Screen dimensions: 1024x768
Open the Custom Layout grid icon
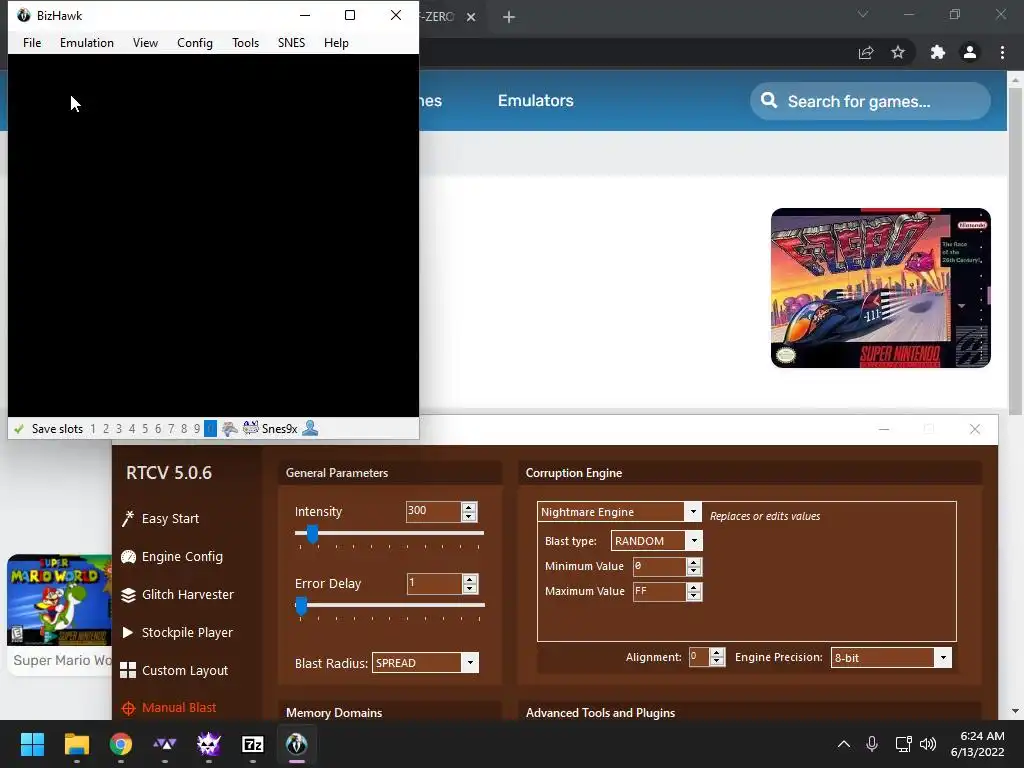click(128, 670)
